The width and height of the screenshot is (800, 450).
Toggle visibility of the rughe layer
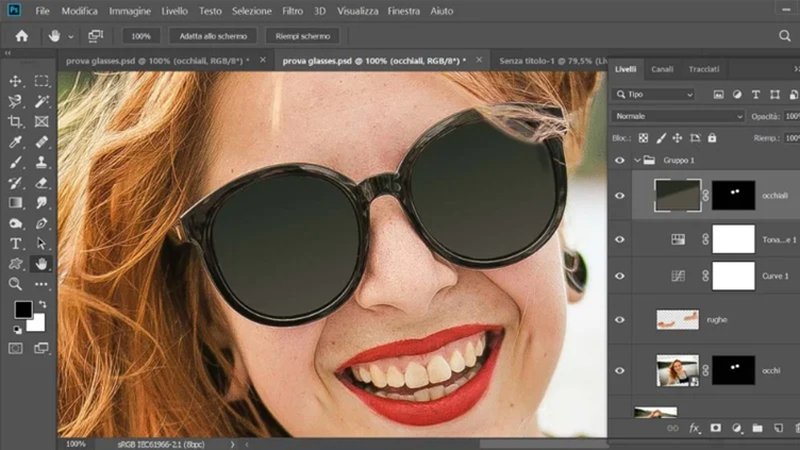click(619, 320)
